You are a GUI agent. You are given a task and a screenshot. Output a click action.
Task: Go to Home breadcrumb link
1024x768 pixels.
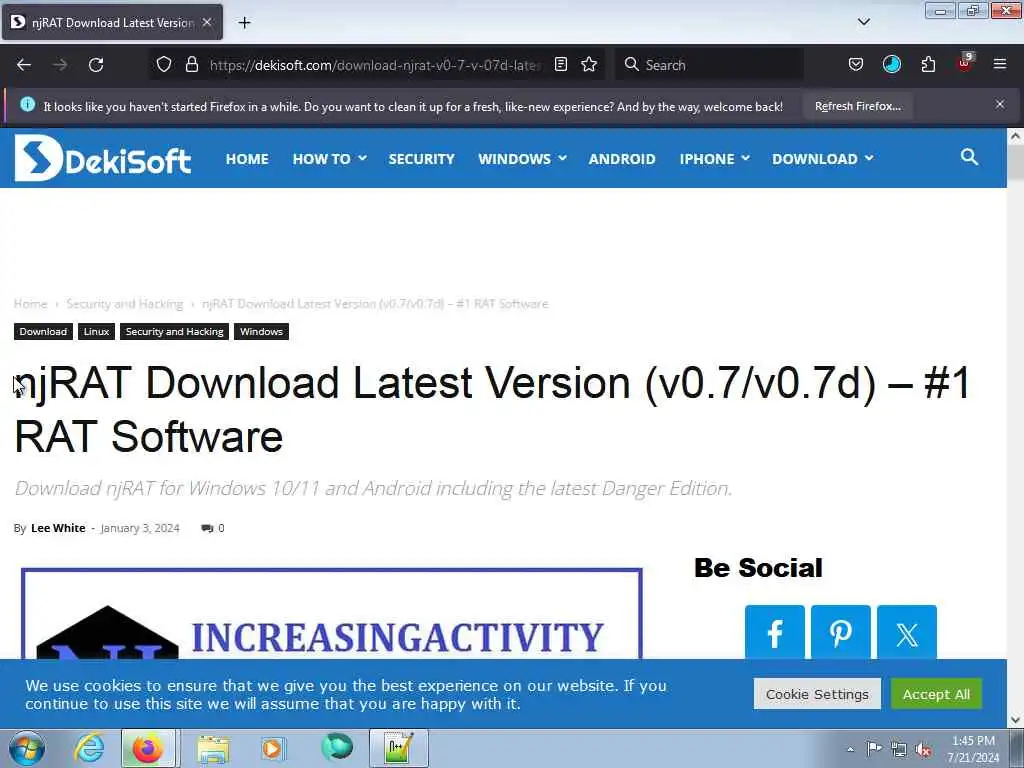pos(31,304)
